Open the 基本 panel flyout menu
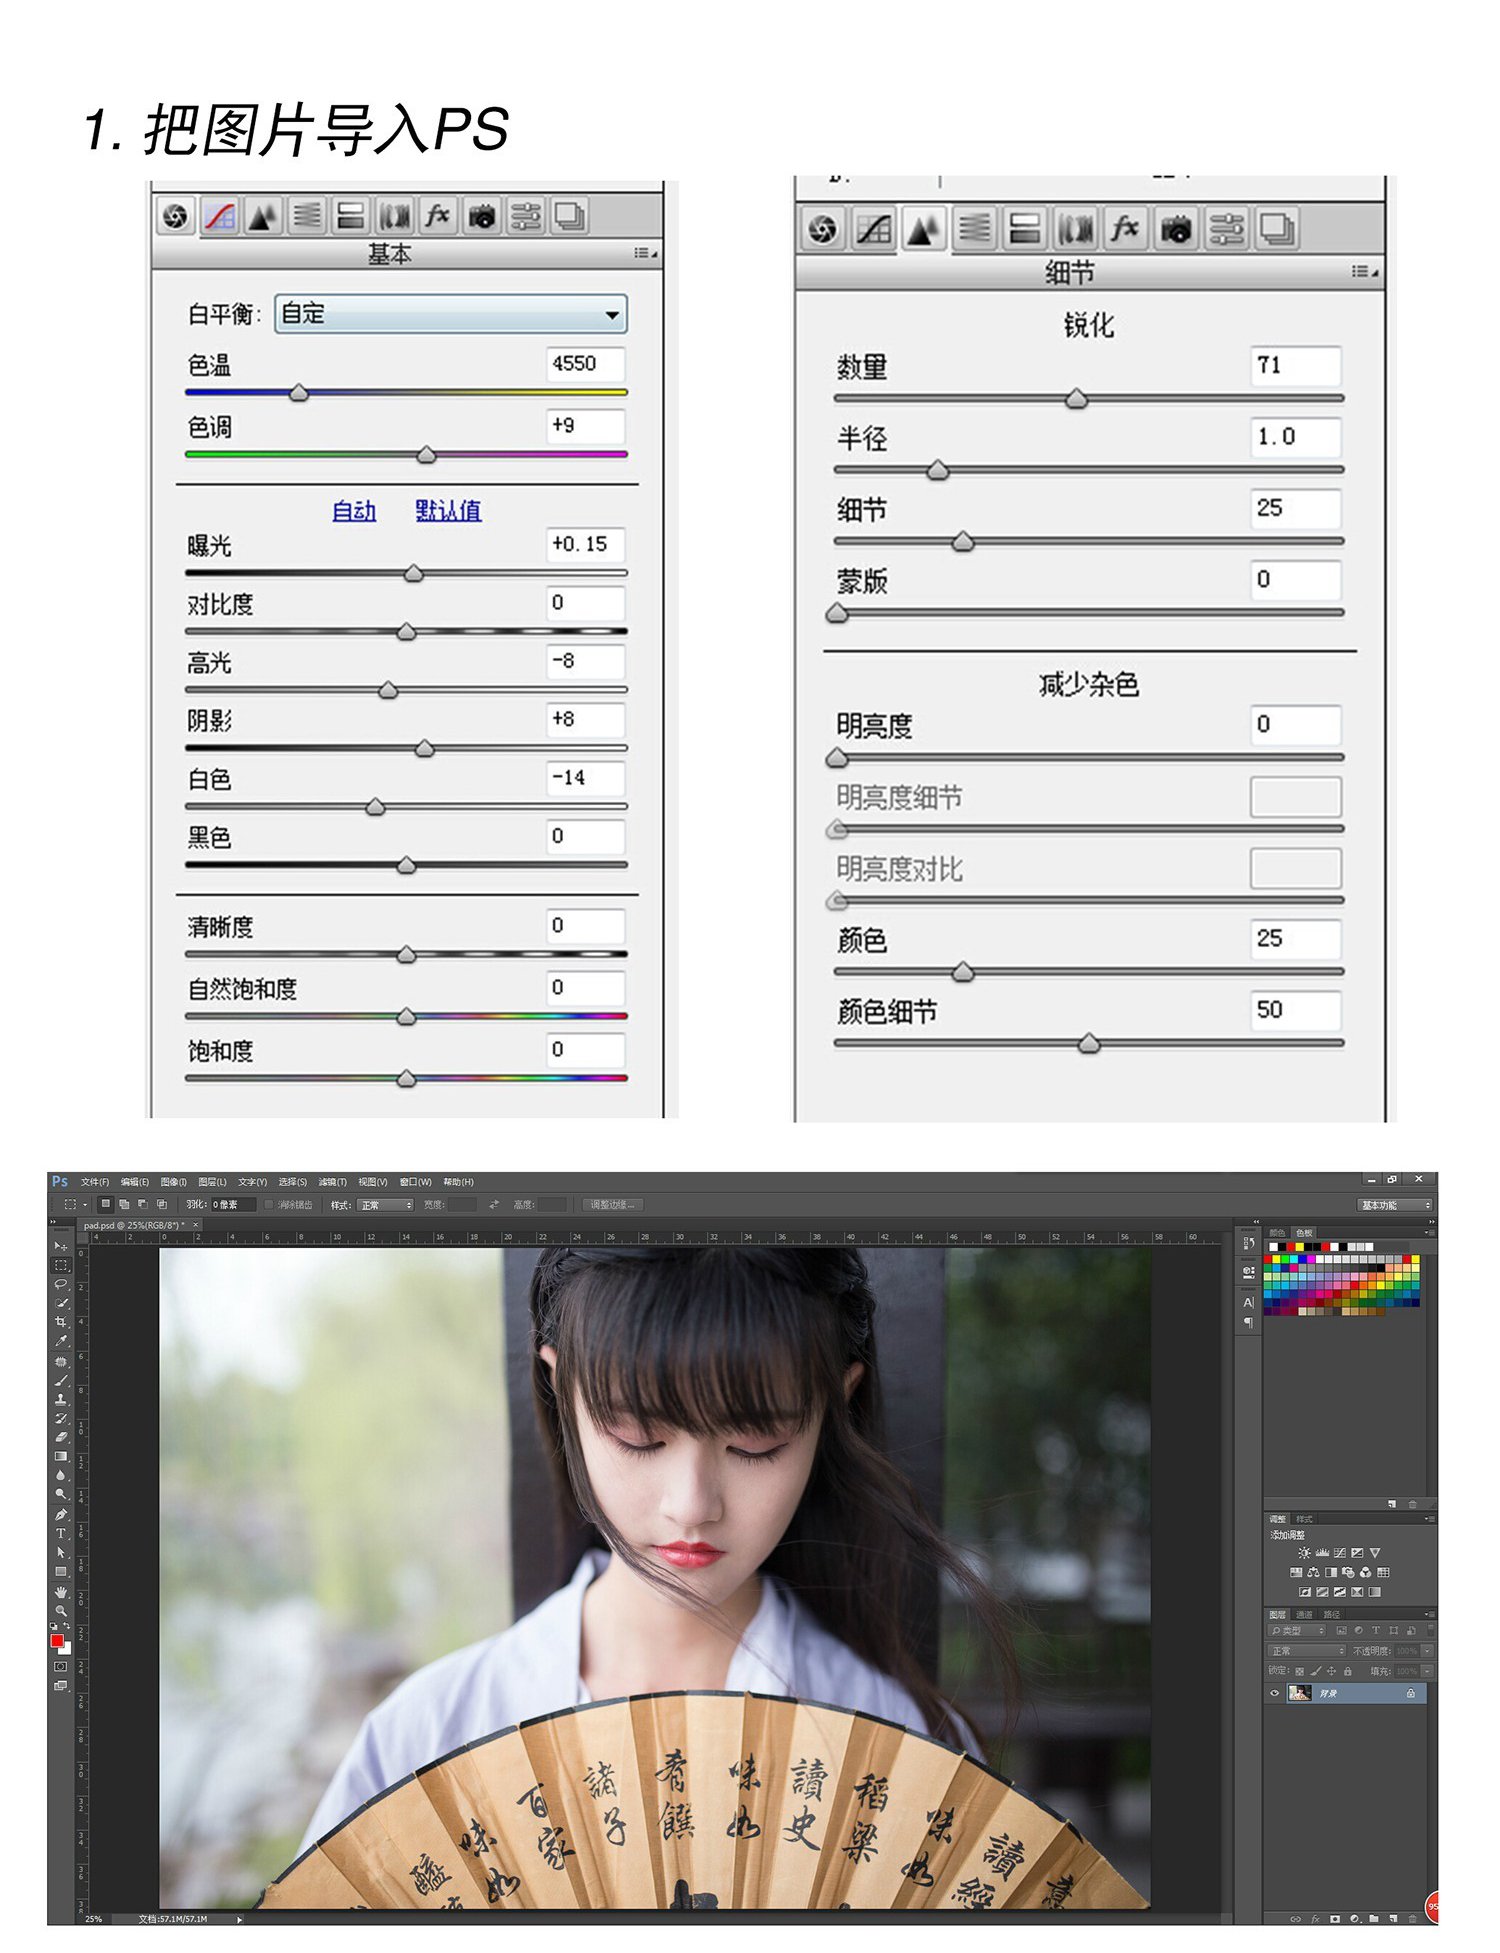 click(x=645, y=254)
